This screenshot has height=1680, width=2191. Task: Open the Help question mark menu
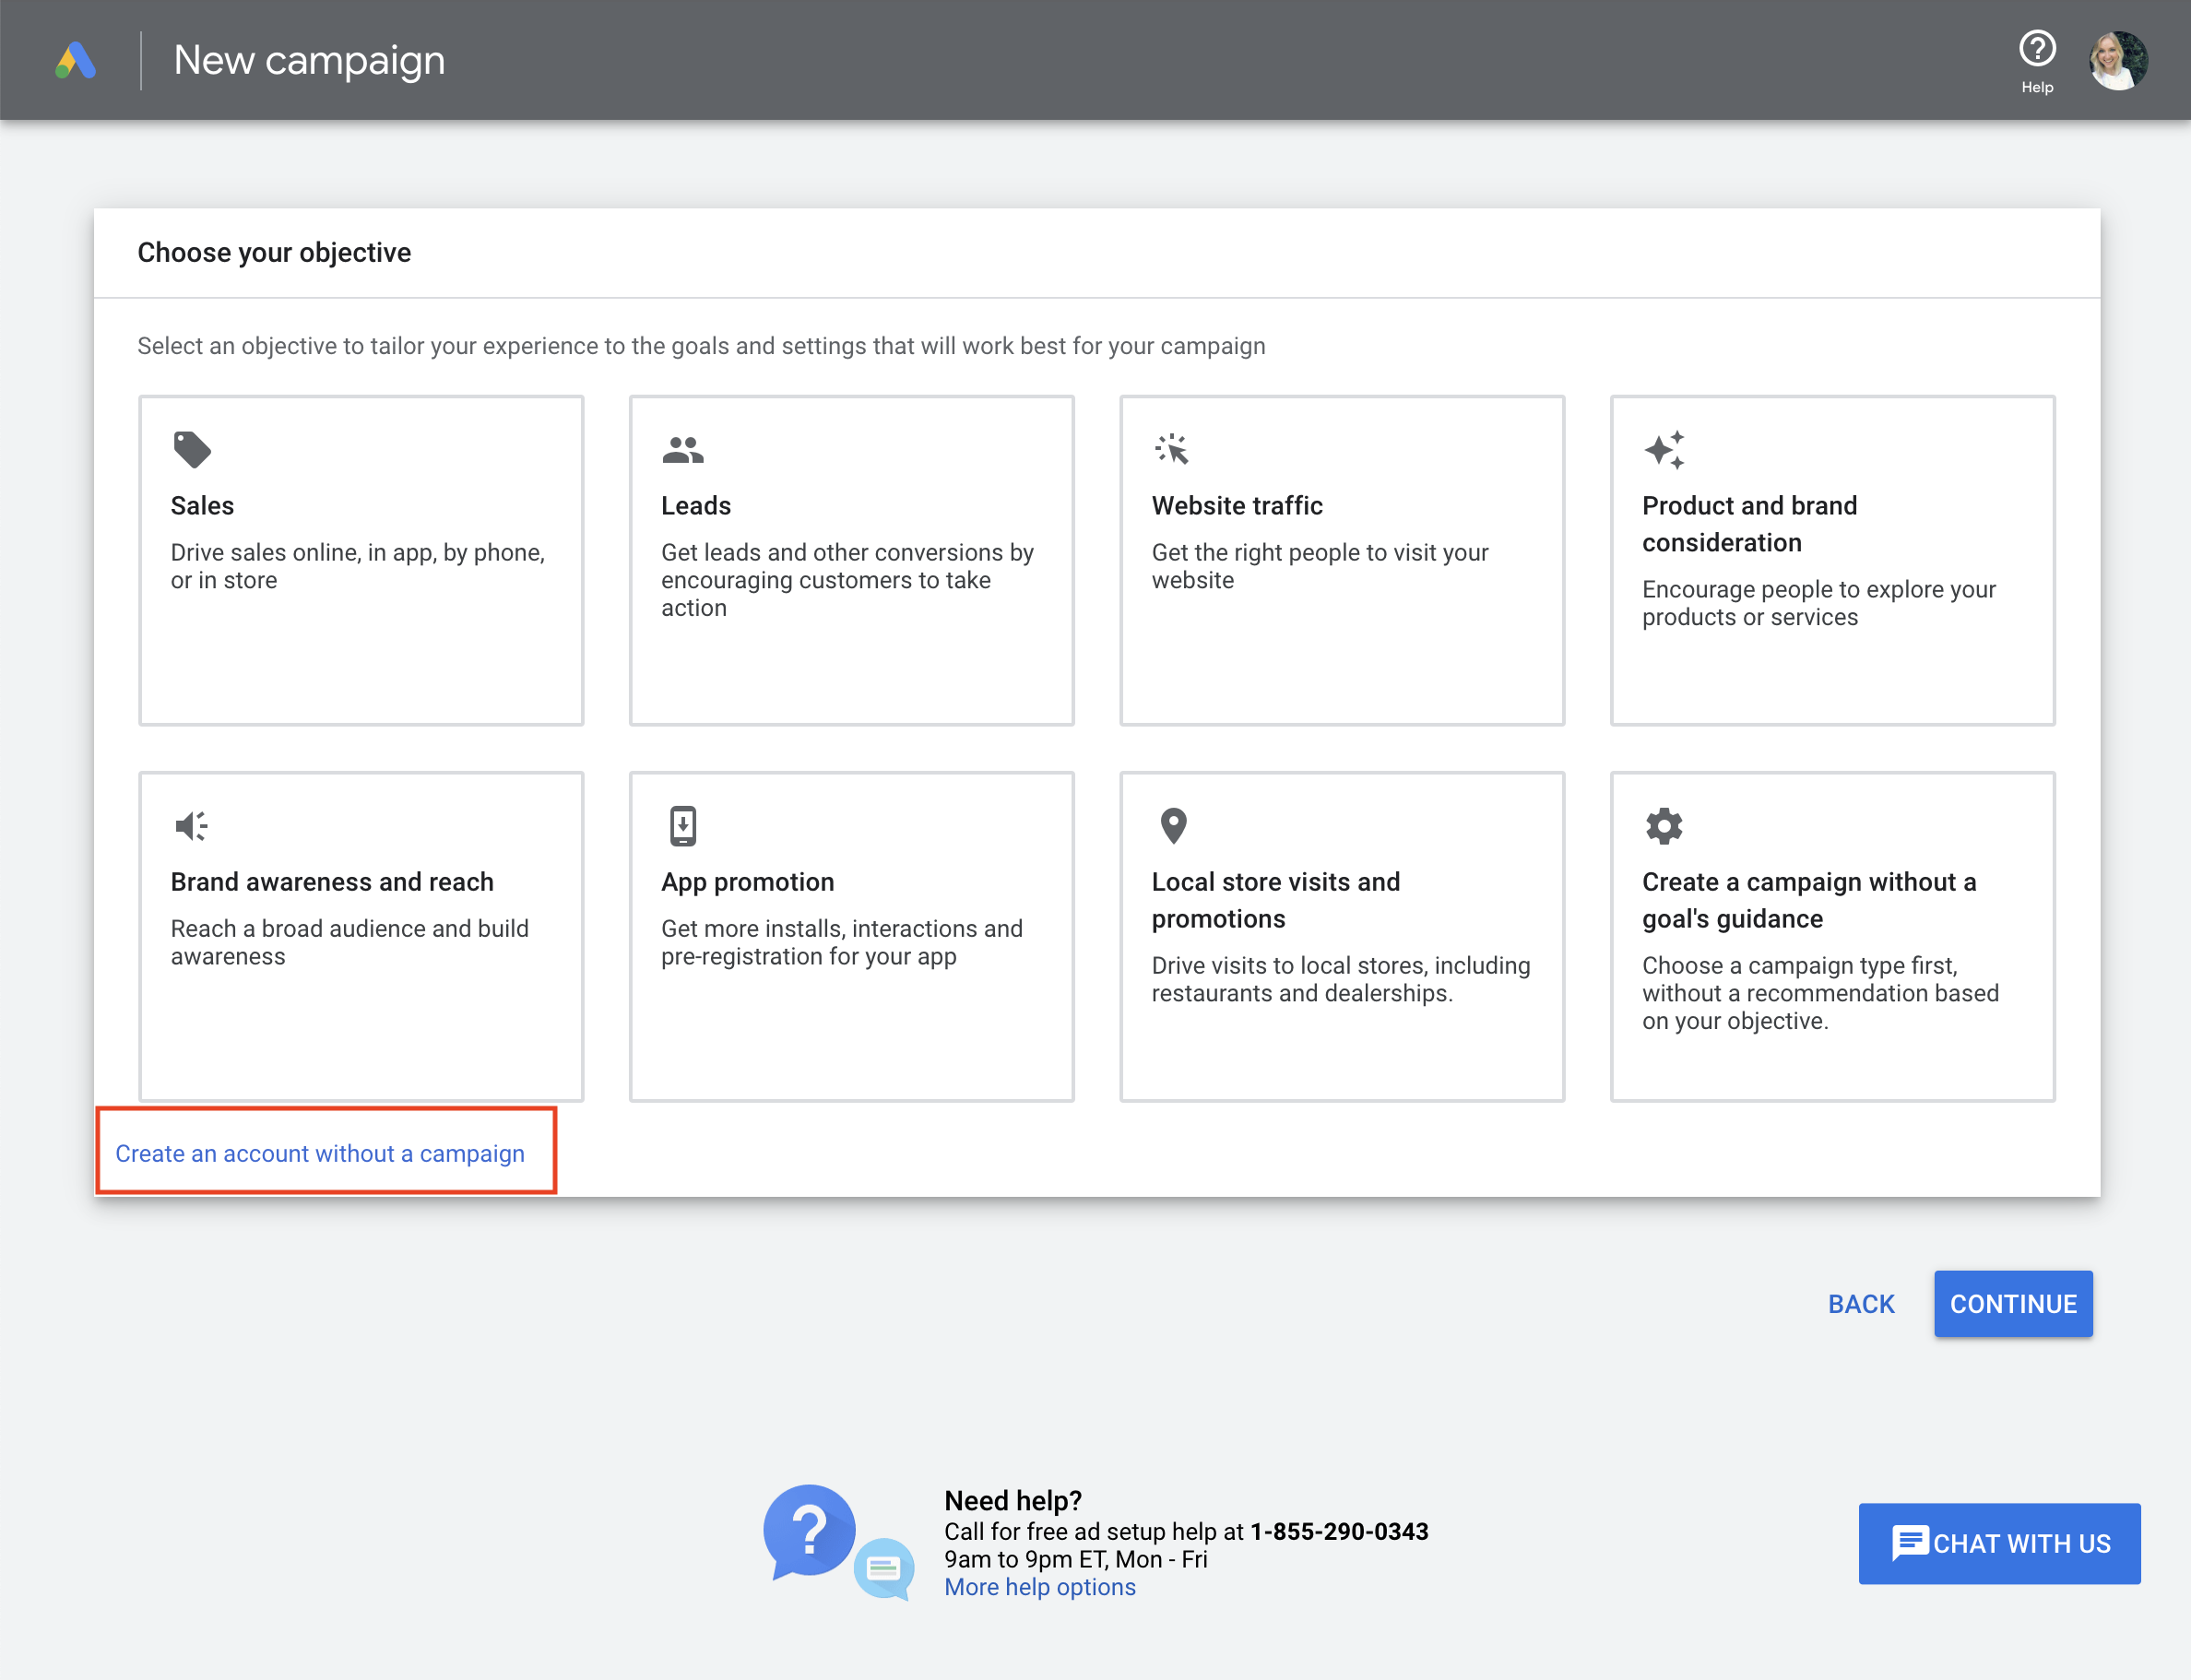click(x=2037, y=47)
